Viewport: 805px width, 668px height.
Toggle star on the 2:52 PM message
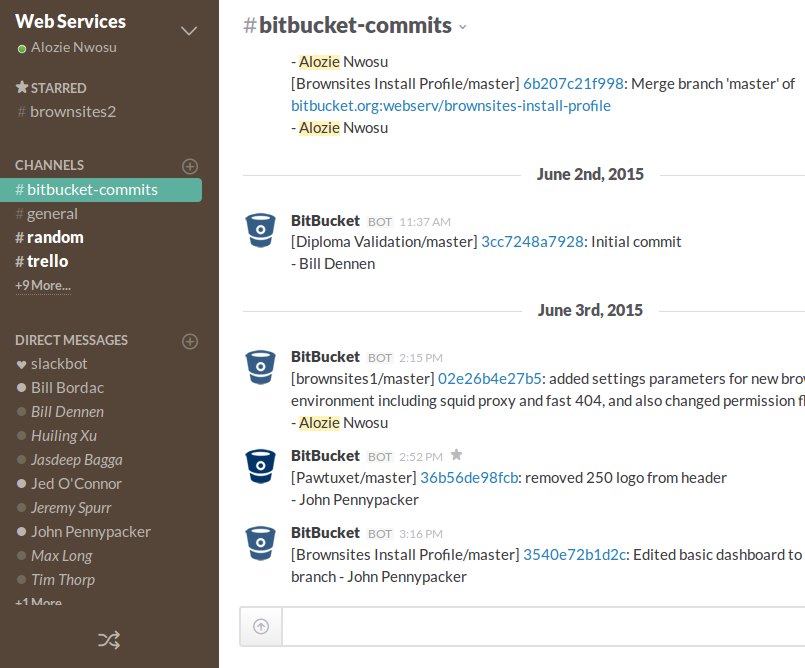[x=456, y=455]
